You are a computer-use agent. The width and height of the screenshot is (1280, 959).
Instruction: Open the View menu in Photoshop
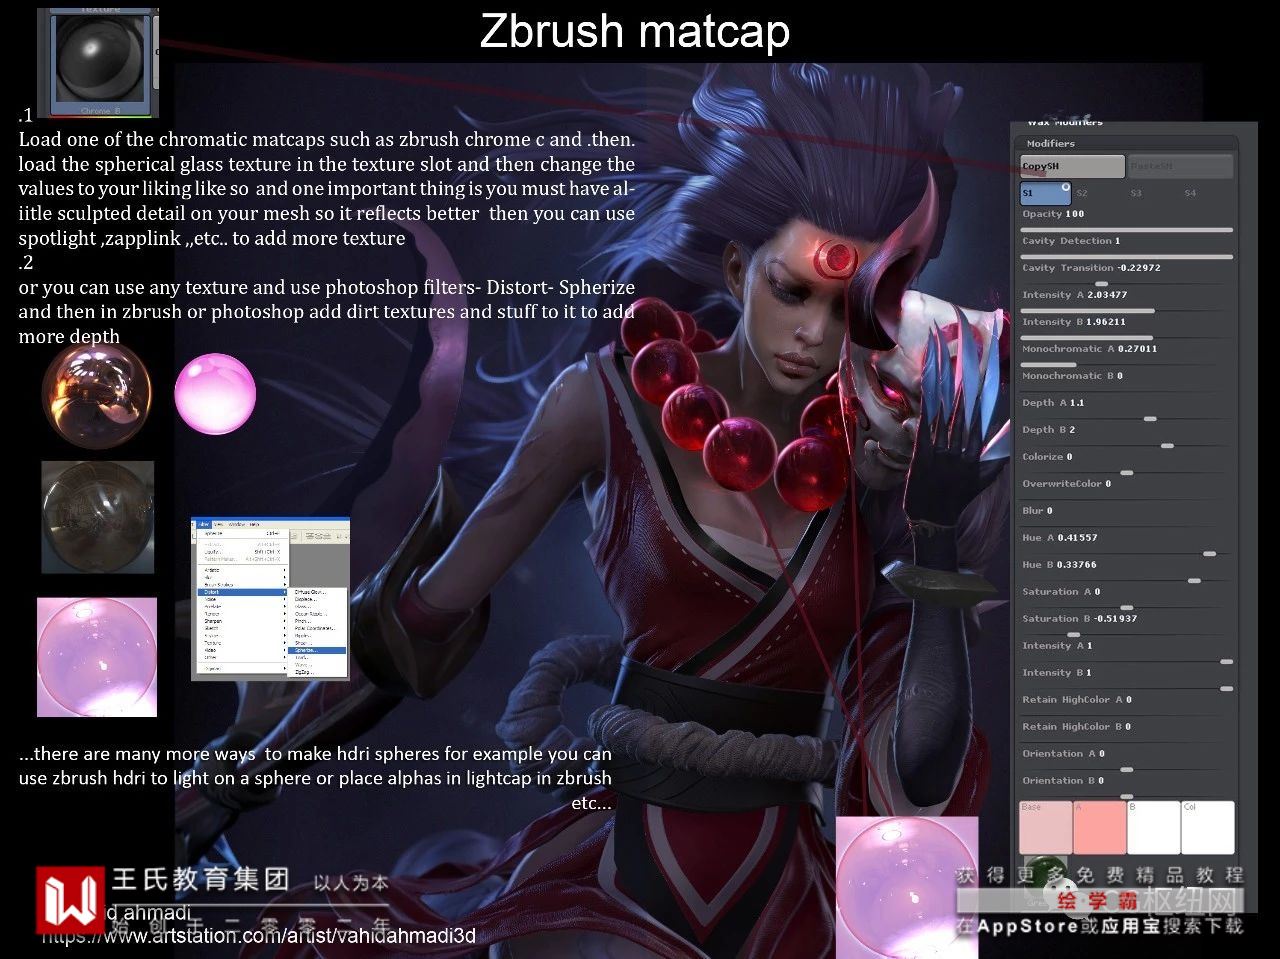tap(219, 524)
